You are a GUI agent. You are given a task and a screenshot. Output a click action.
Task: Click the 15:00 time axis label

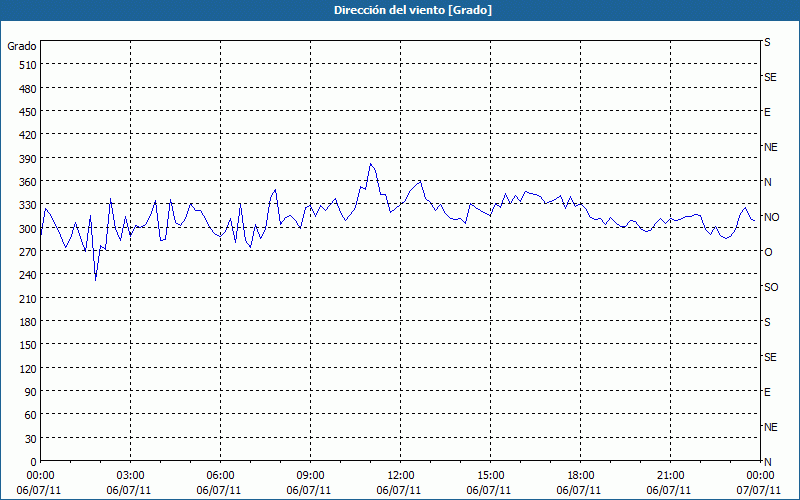pos(490,475)
